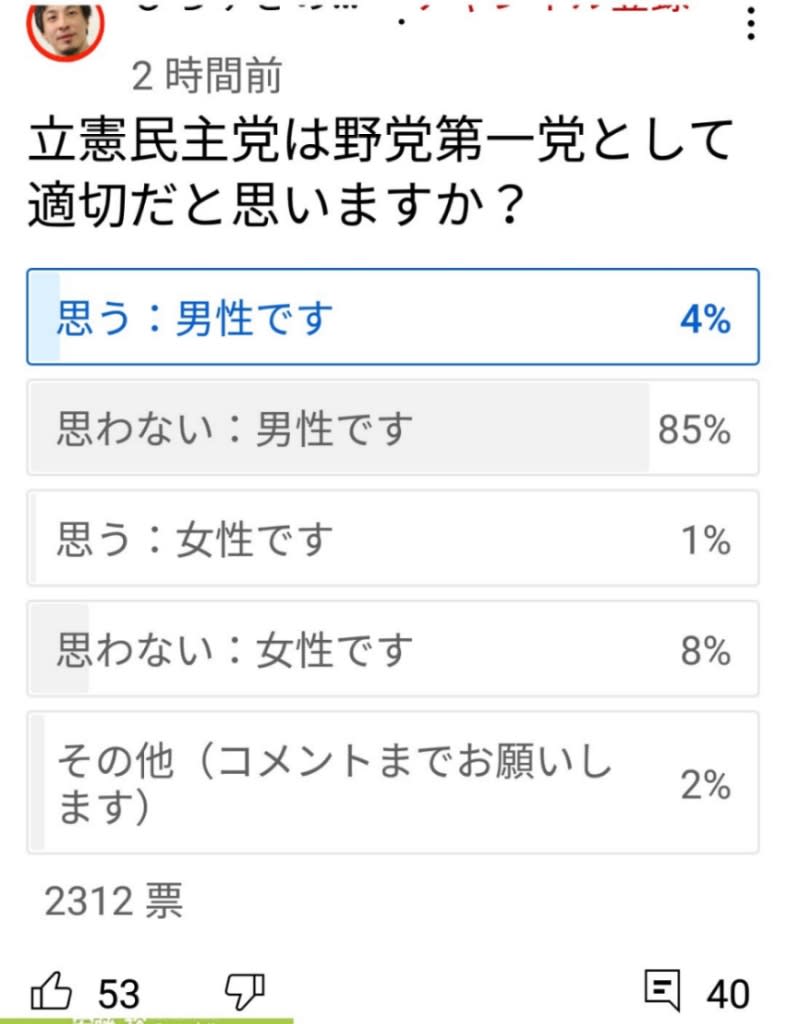This screenshot has height=1024, width=787.
Task: Click the 2312 票 vote count
Action: pyautogui.click(x=114, y=901)
